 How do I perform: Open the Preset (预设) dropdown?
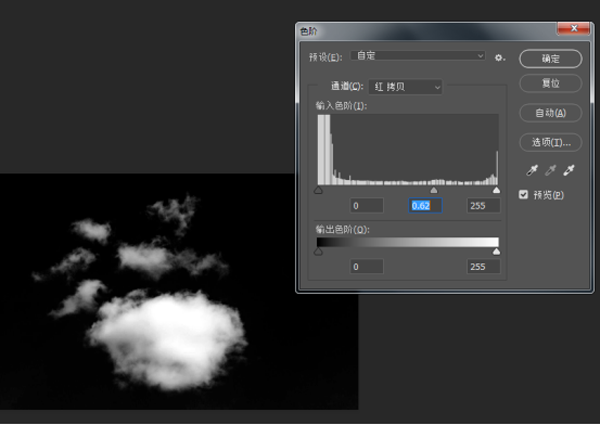pyautogui.click(x=418, y=56)
